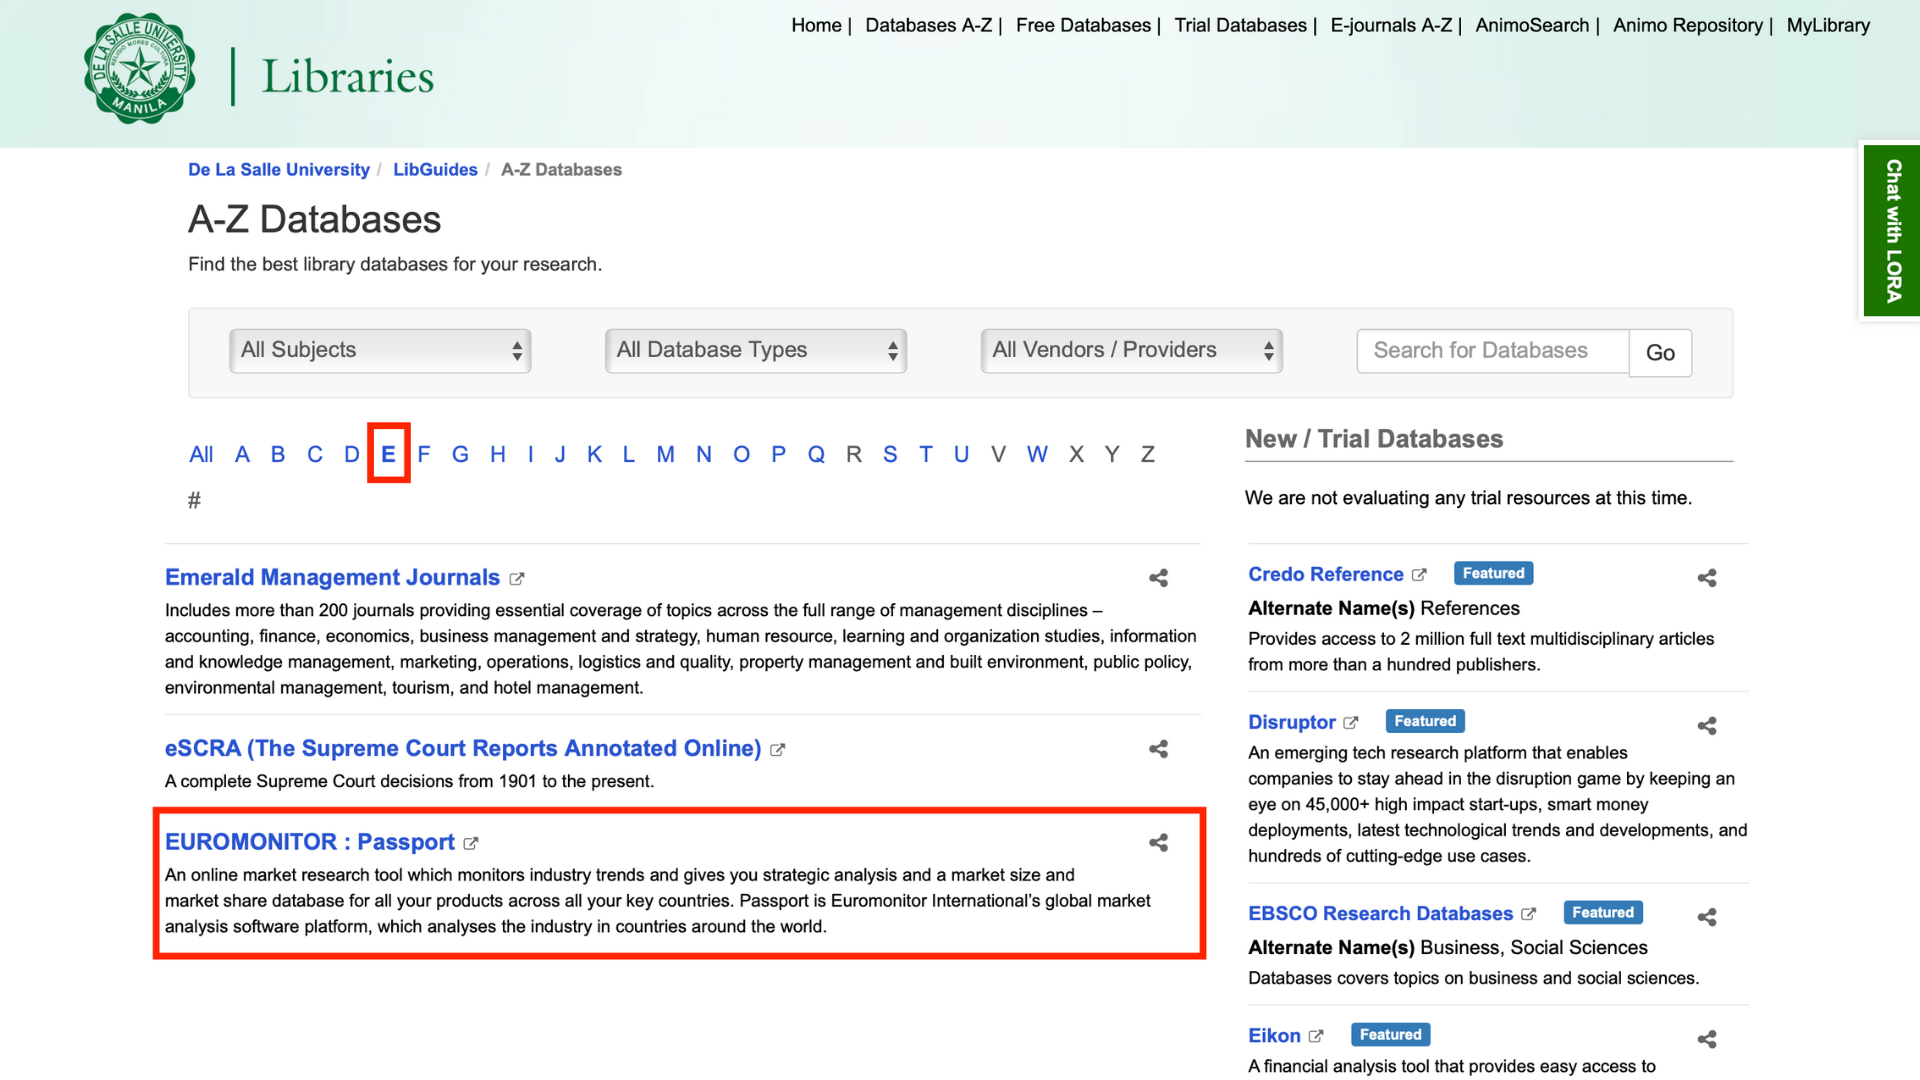Click the Search for Databases field
The image size is (1920, 1080).
click(x=1492, y=351)
